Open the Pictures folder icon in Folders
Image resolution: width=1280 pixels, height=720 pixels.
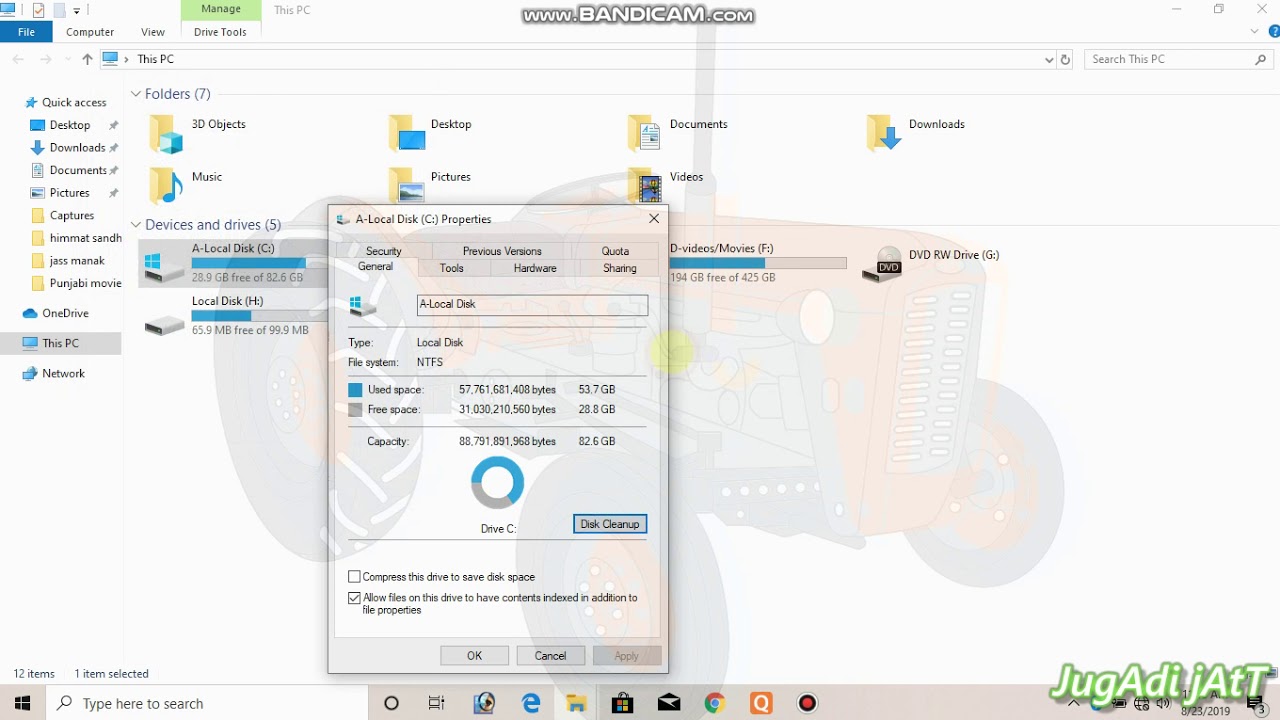(x=406, y=185)
